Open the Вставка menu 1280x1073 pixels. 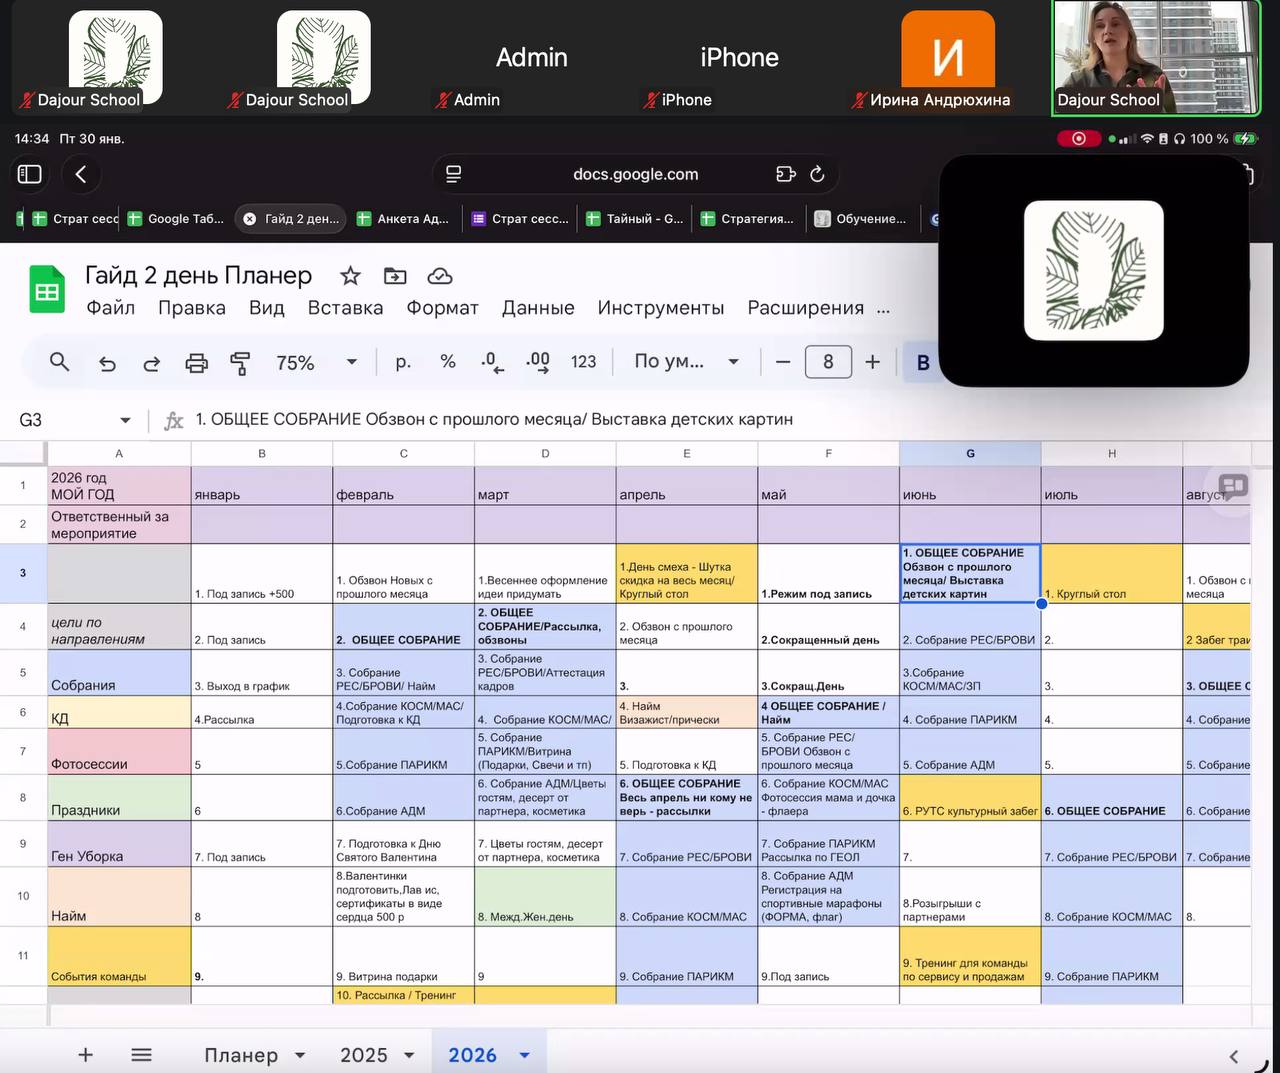pyautogui.click(x=345, y=308)
